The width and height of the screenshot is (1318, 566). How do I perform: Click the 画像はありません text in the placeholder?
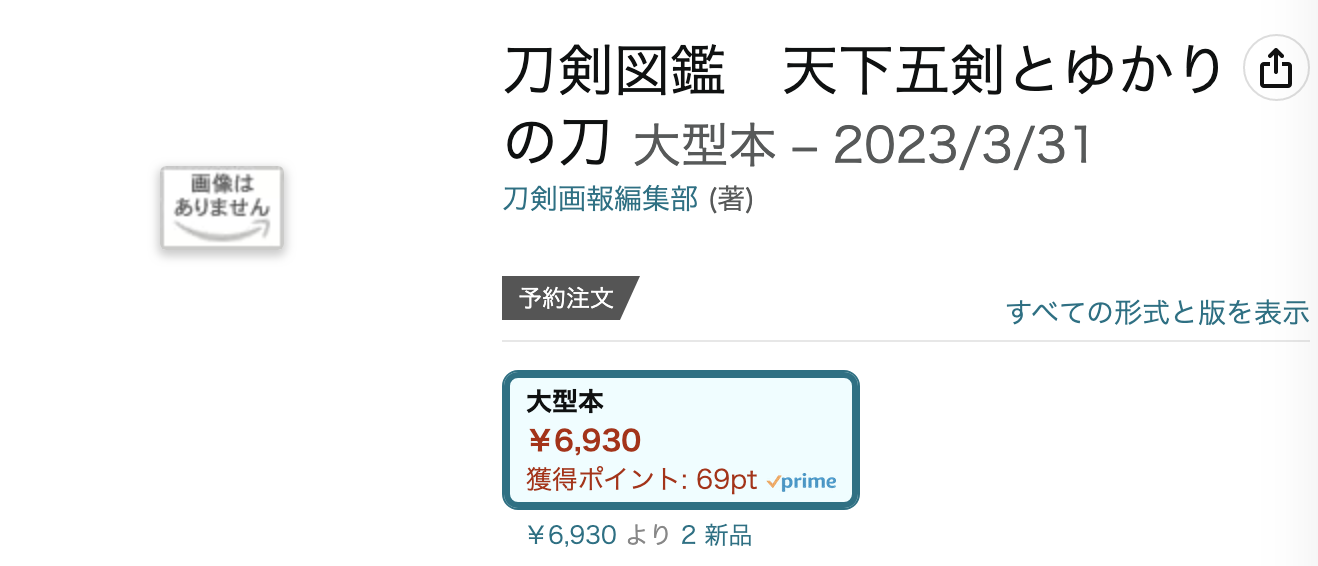(223, 196)
